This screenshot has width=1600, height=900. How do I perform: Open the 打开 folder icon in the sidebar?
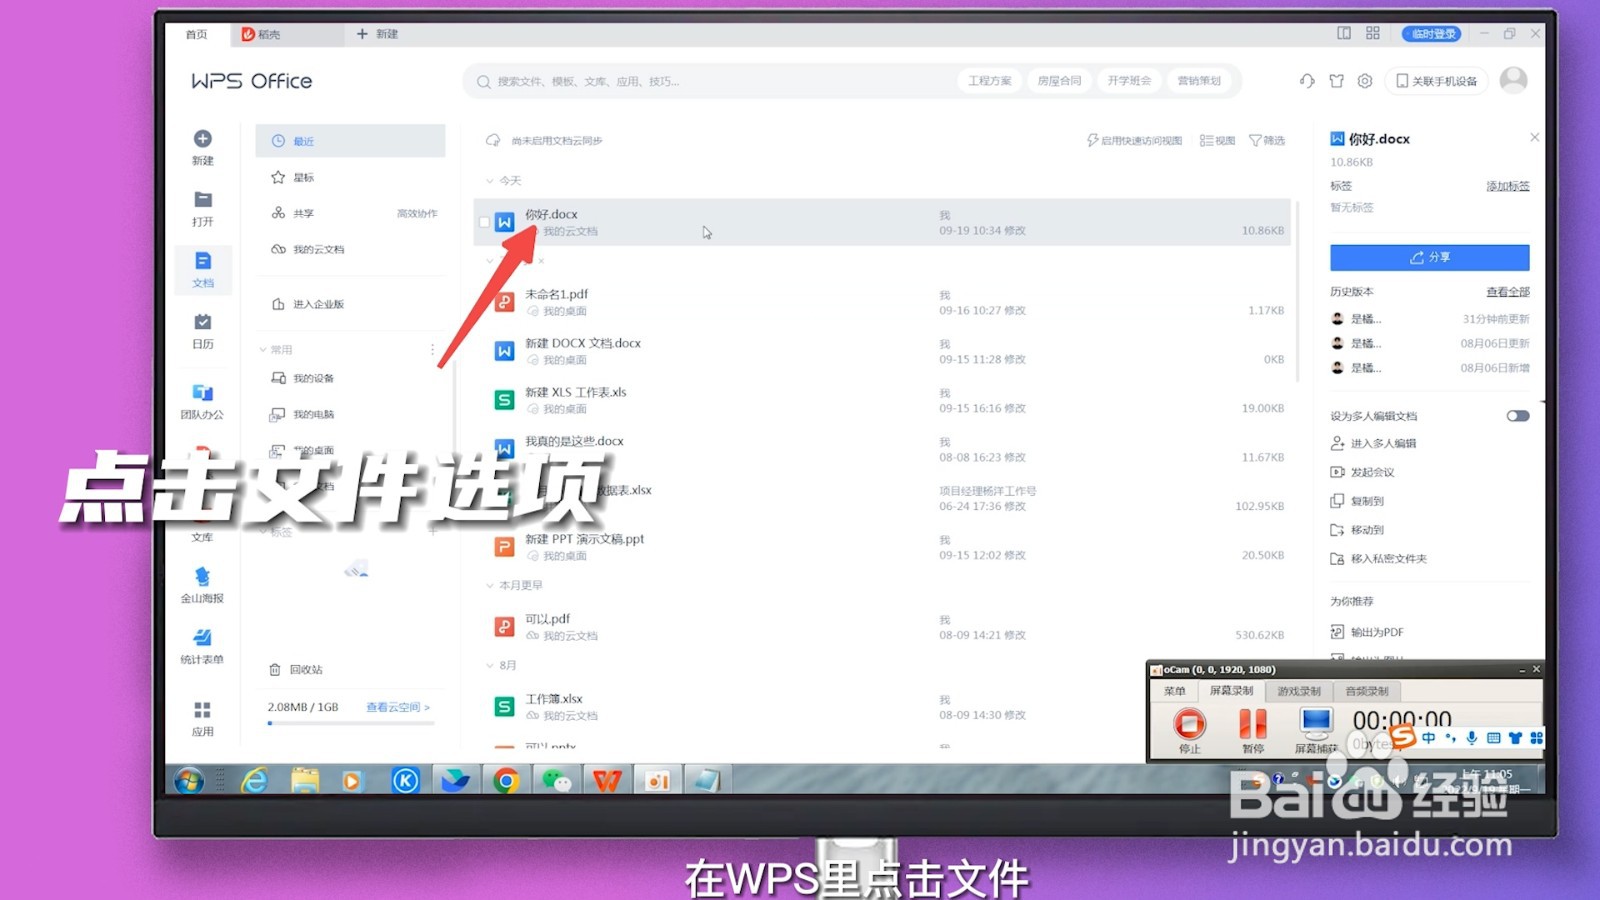pos(202,200)
